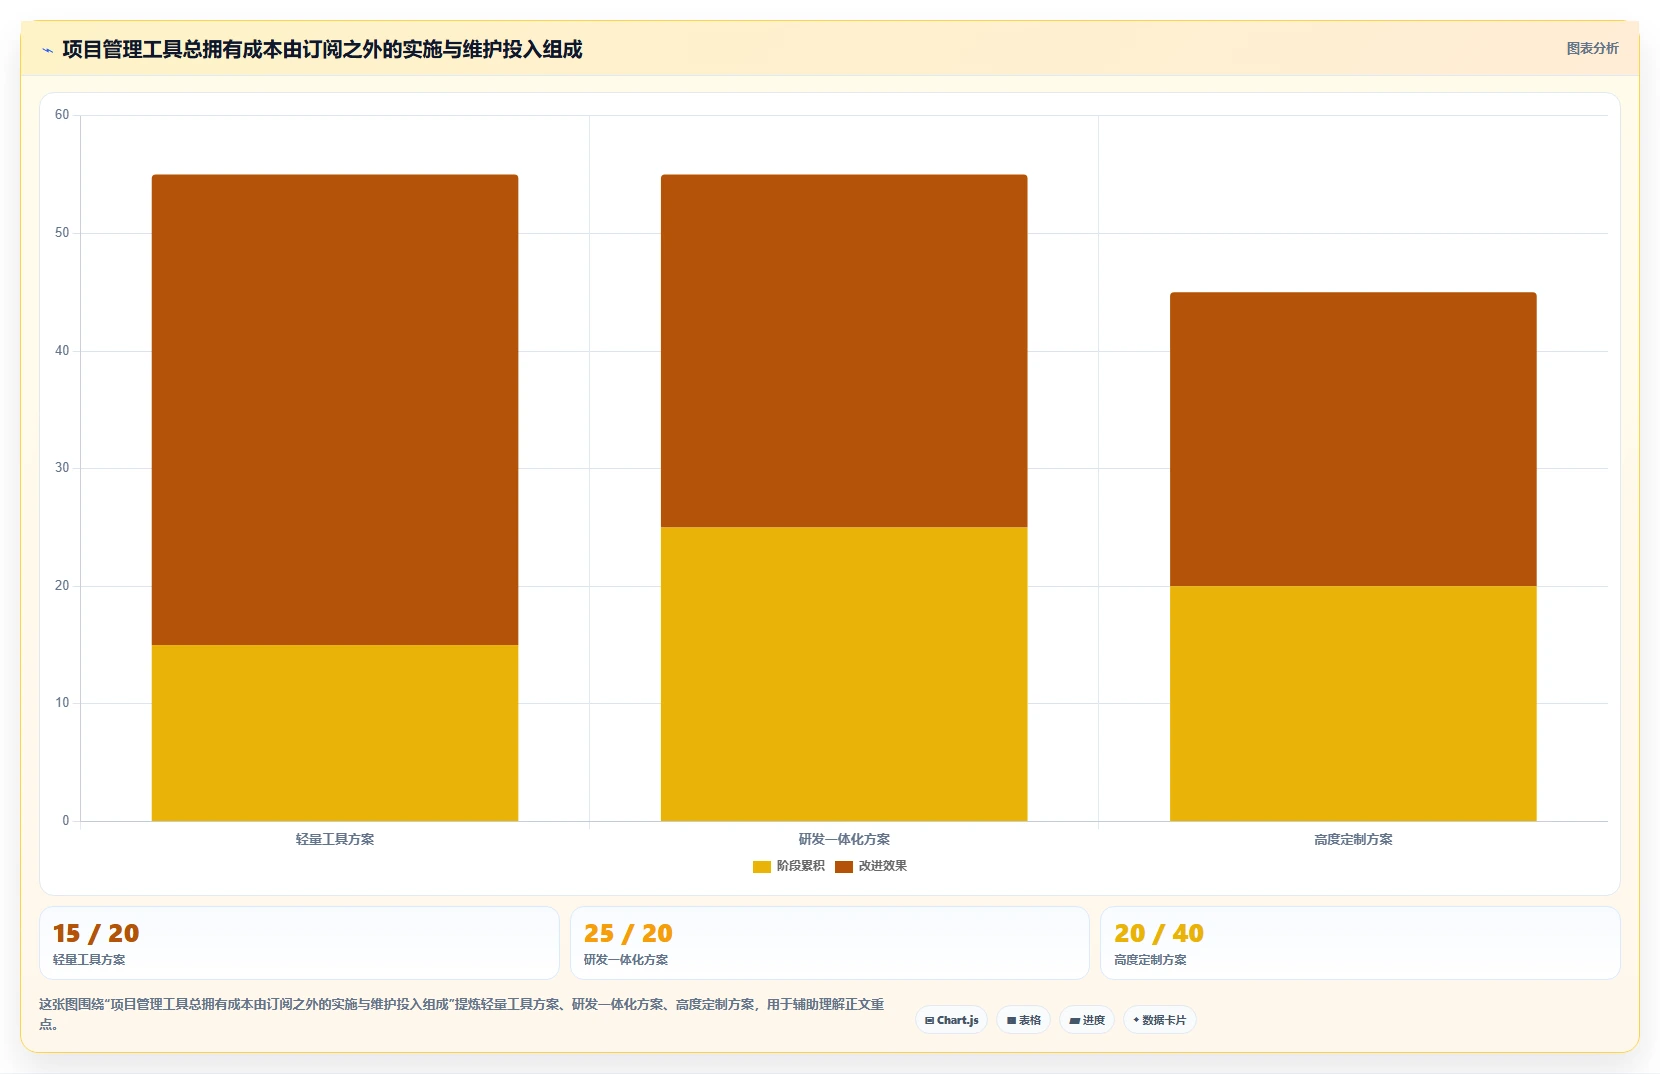Click the yellow bar segment of 研发一体化方案

coord(844,674)
